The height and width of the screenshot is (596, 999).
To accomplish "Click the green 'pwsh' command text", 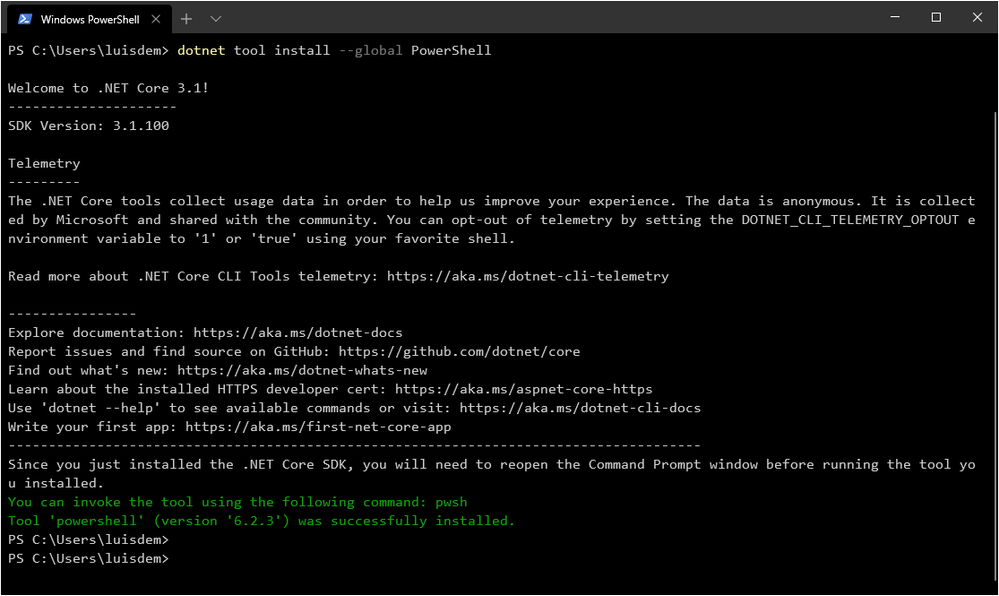I will (451, 502).
